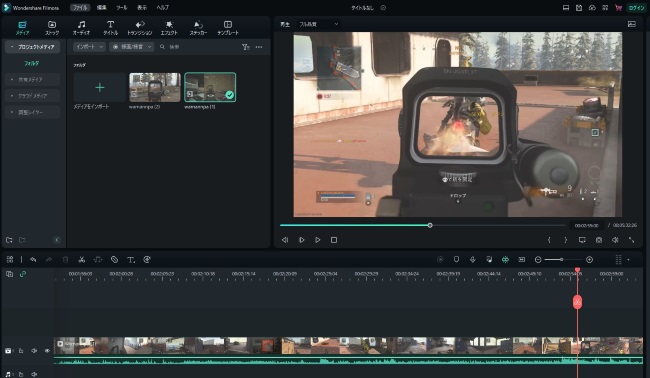Open the ヘルプ (Help) menu
Viewport: 650px width, 378px height.
pyautogui.click(x=162, y=7)
